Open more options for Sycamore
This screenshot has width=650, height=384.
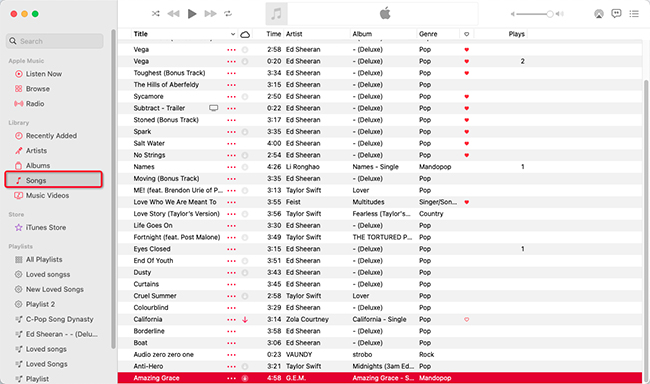[x=231, y=97]
